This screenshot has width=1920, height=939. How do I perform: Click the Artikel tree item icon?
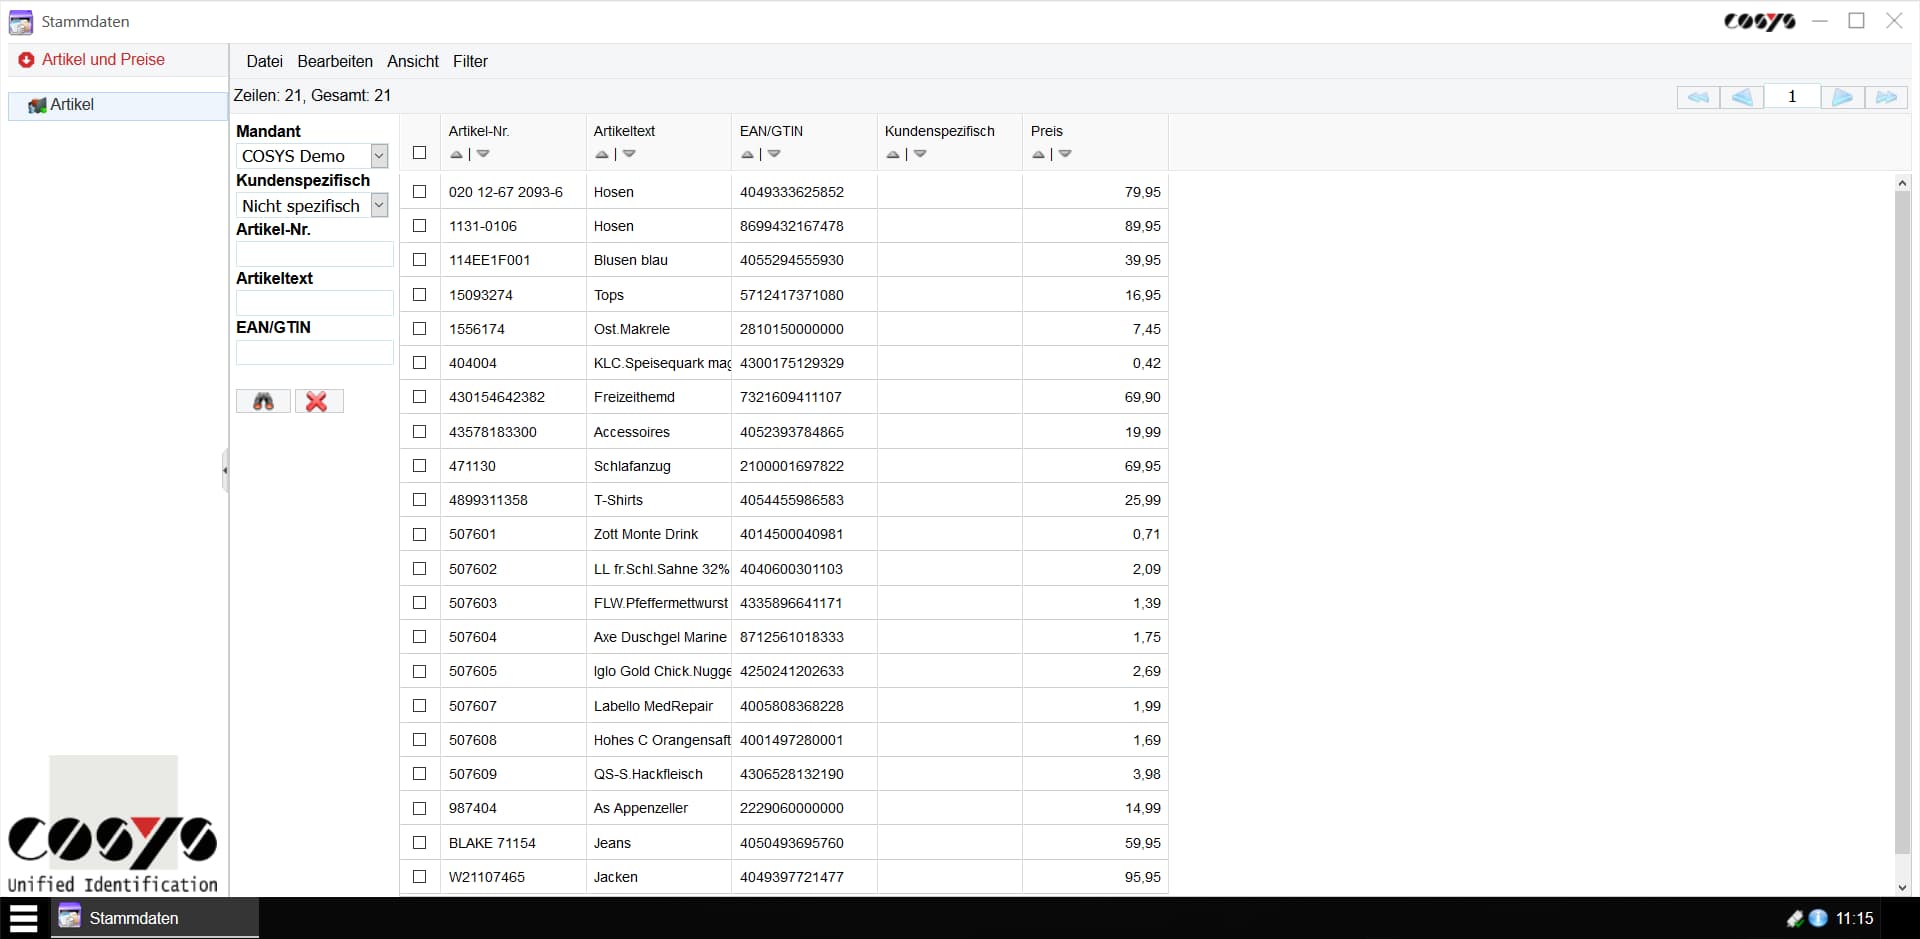pos(37,105)
